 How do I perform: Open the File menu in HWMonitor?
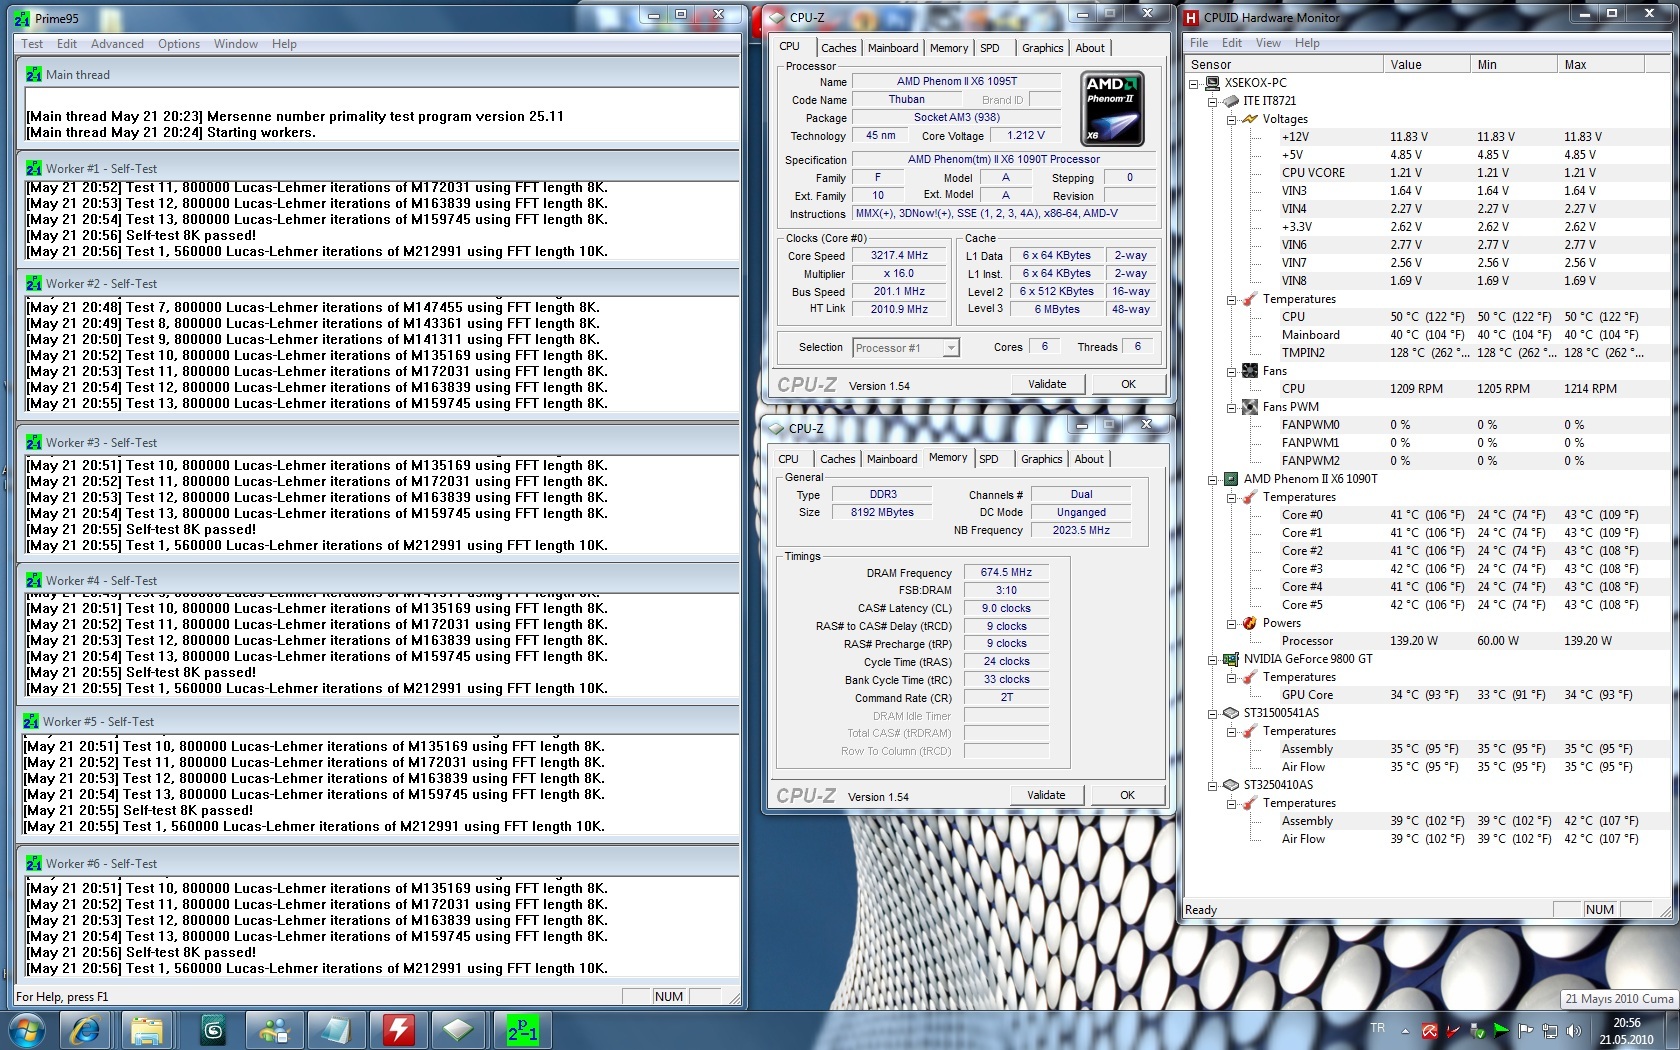point(1199,43)
